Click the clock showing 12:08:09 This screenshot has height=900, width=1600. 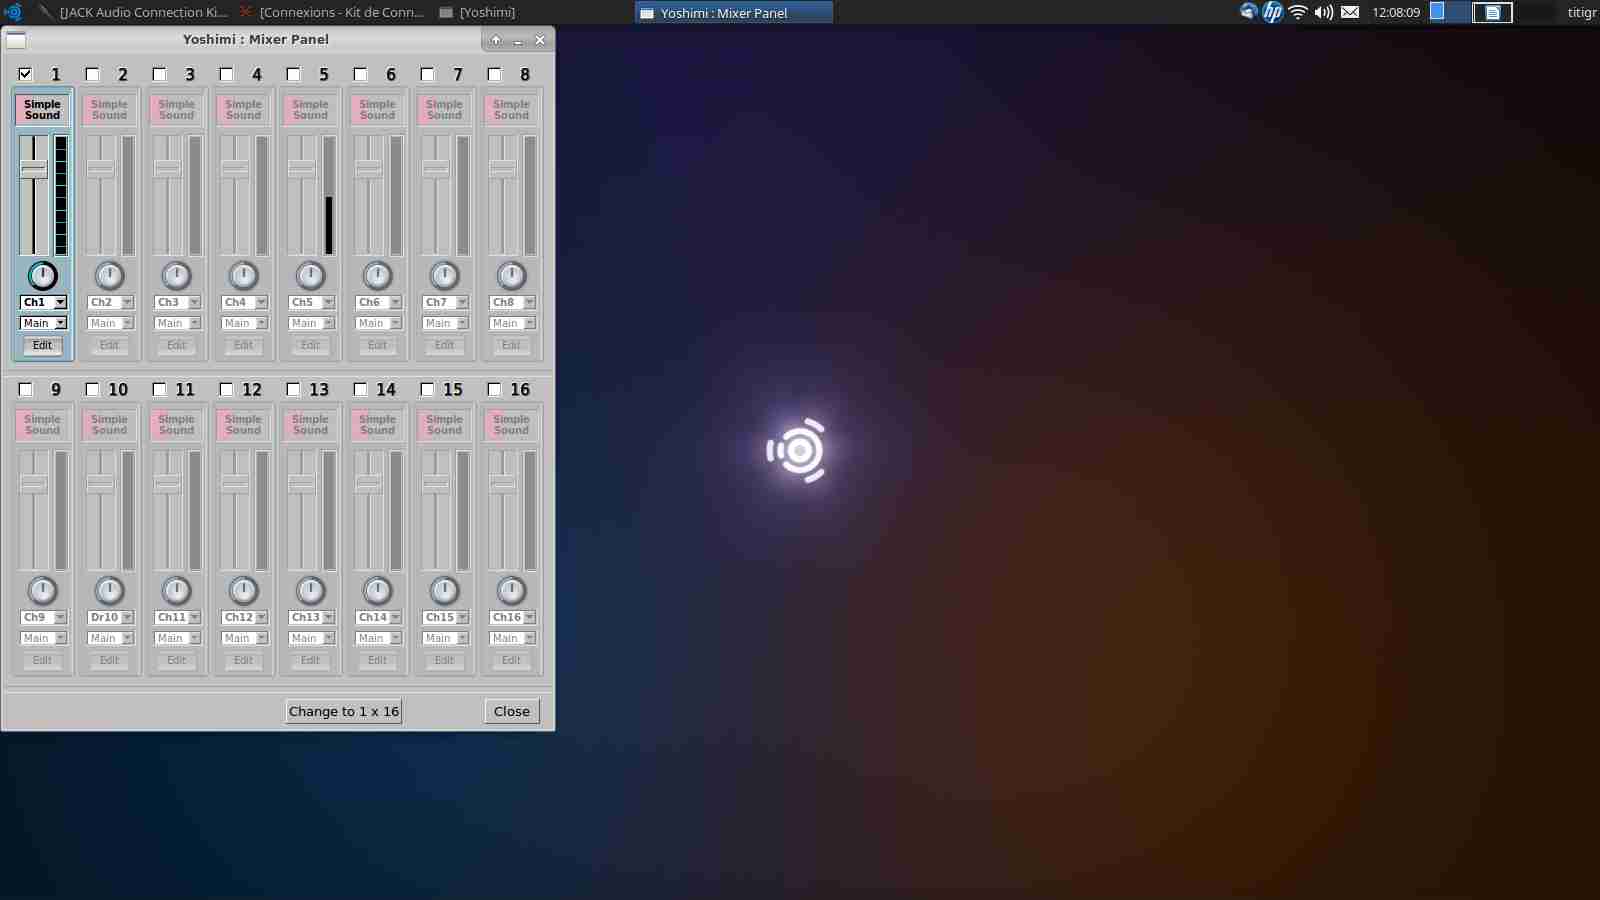pos(1396,12)
